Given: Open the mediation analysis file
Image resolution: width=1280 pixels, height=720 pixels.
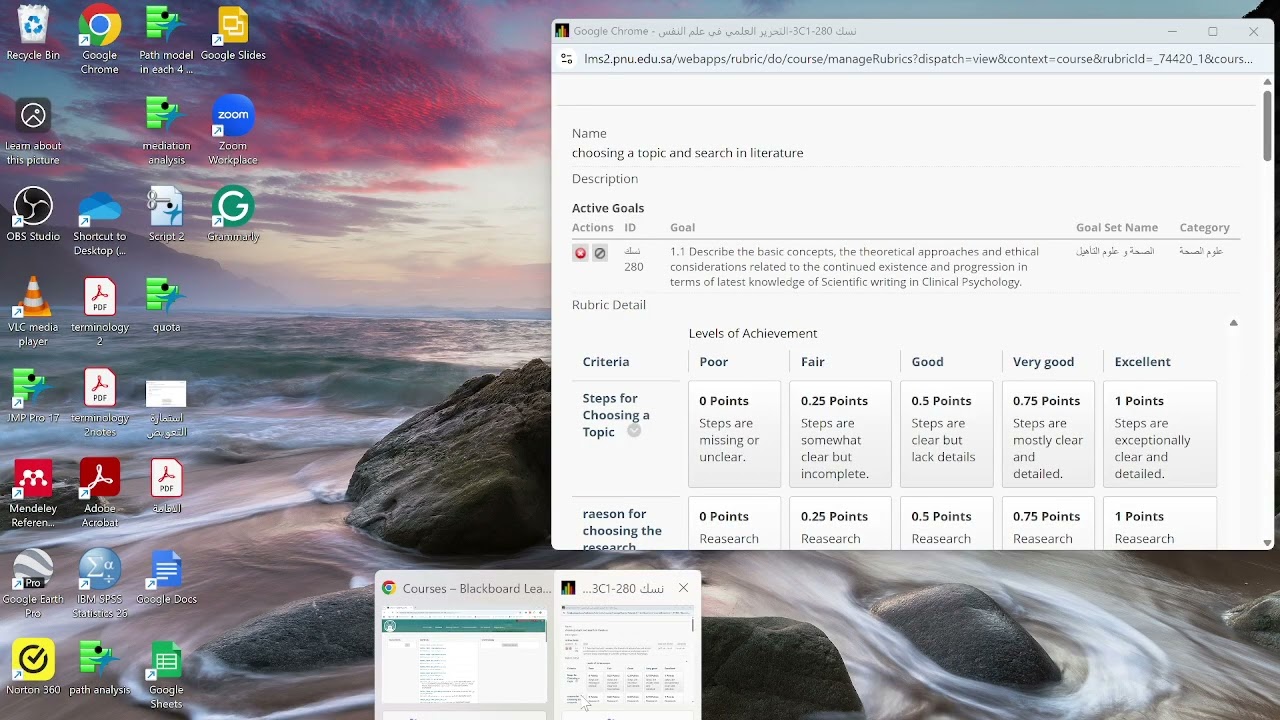Looking at the screenshot, I should tap(166, 131).
